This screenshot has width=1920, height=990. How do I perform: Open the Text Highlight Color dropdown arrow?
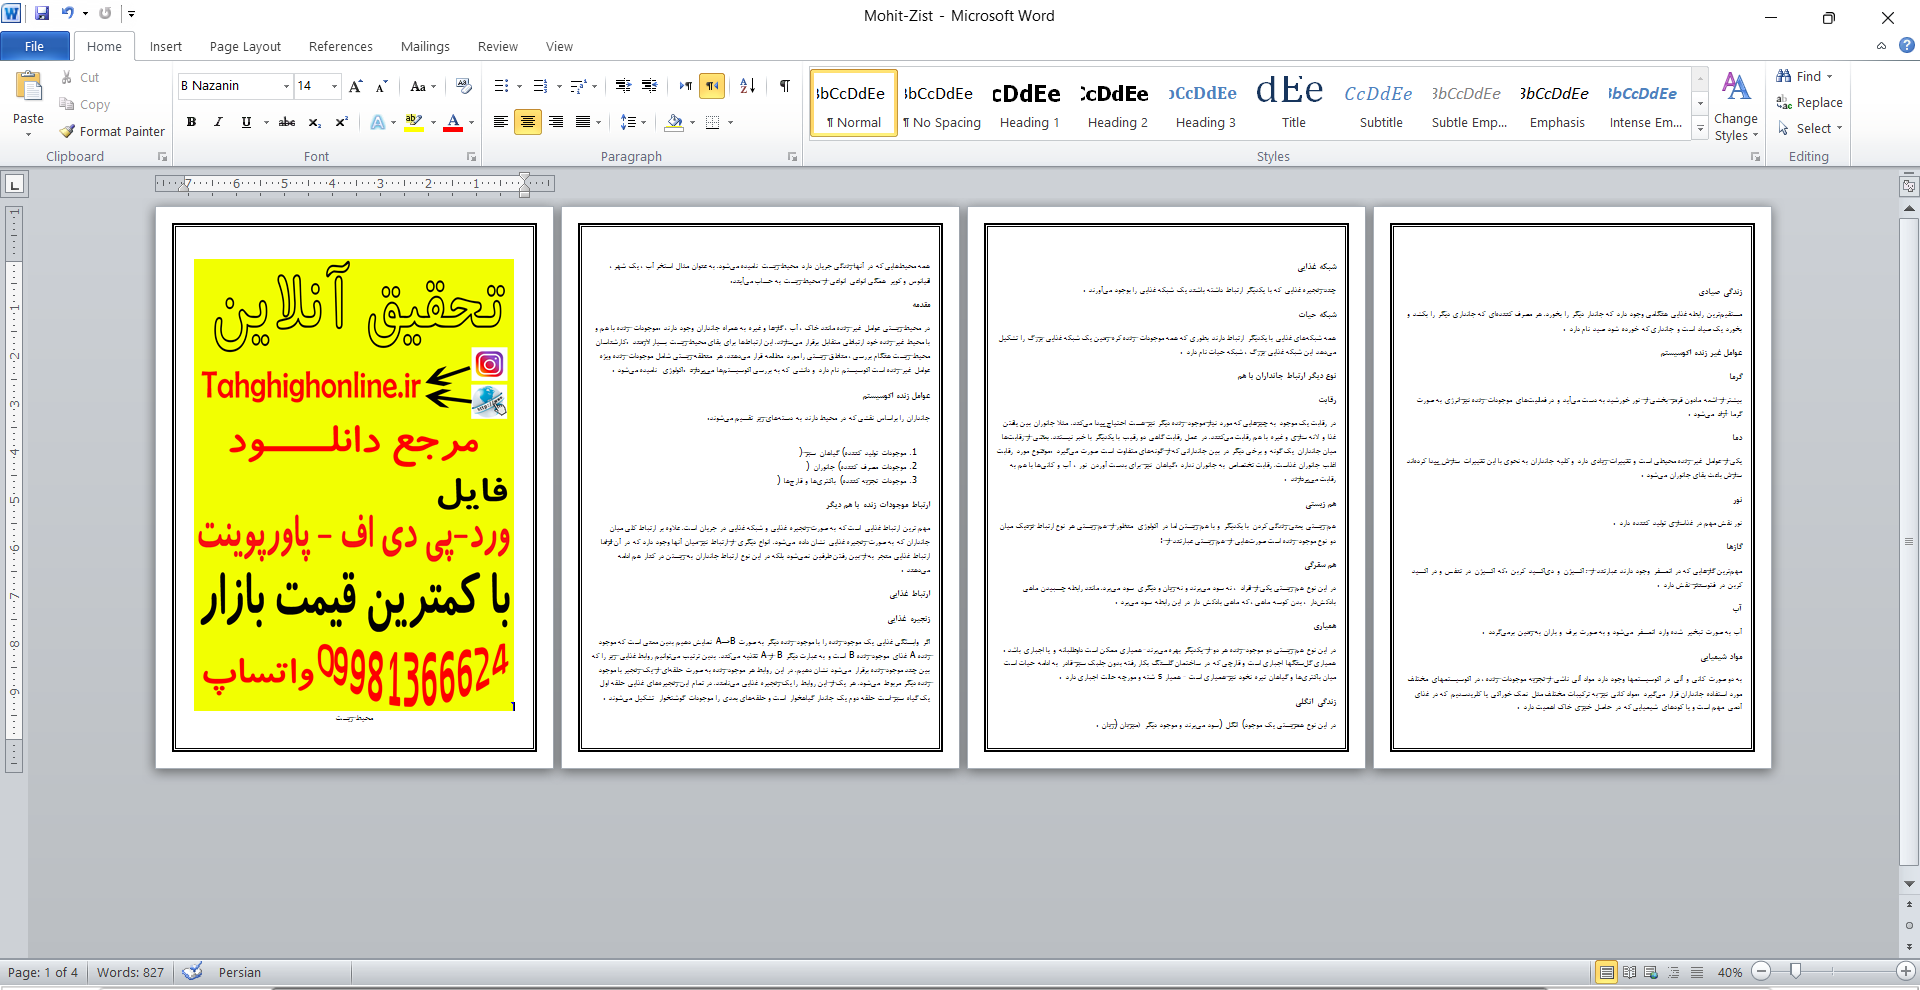click(x=433, y=122)
